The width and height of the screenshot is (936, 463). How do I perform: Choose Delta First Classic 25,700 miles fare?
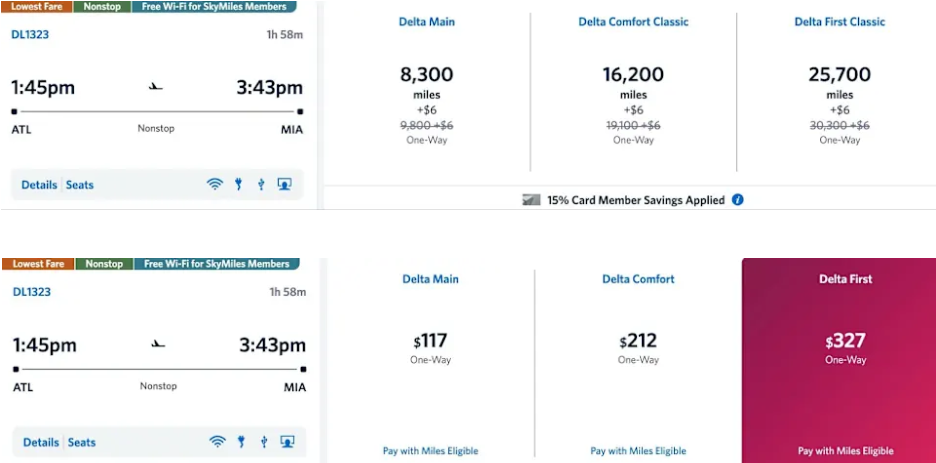coord(839,92)
